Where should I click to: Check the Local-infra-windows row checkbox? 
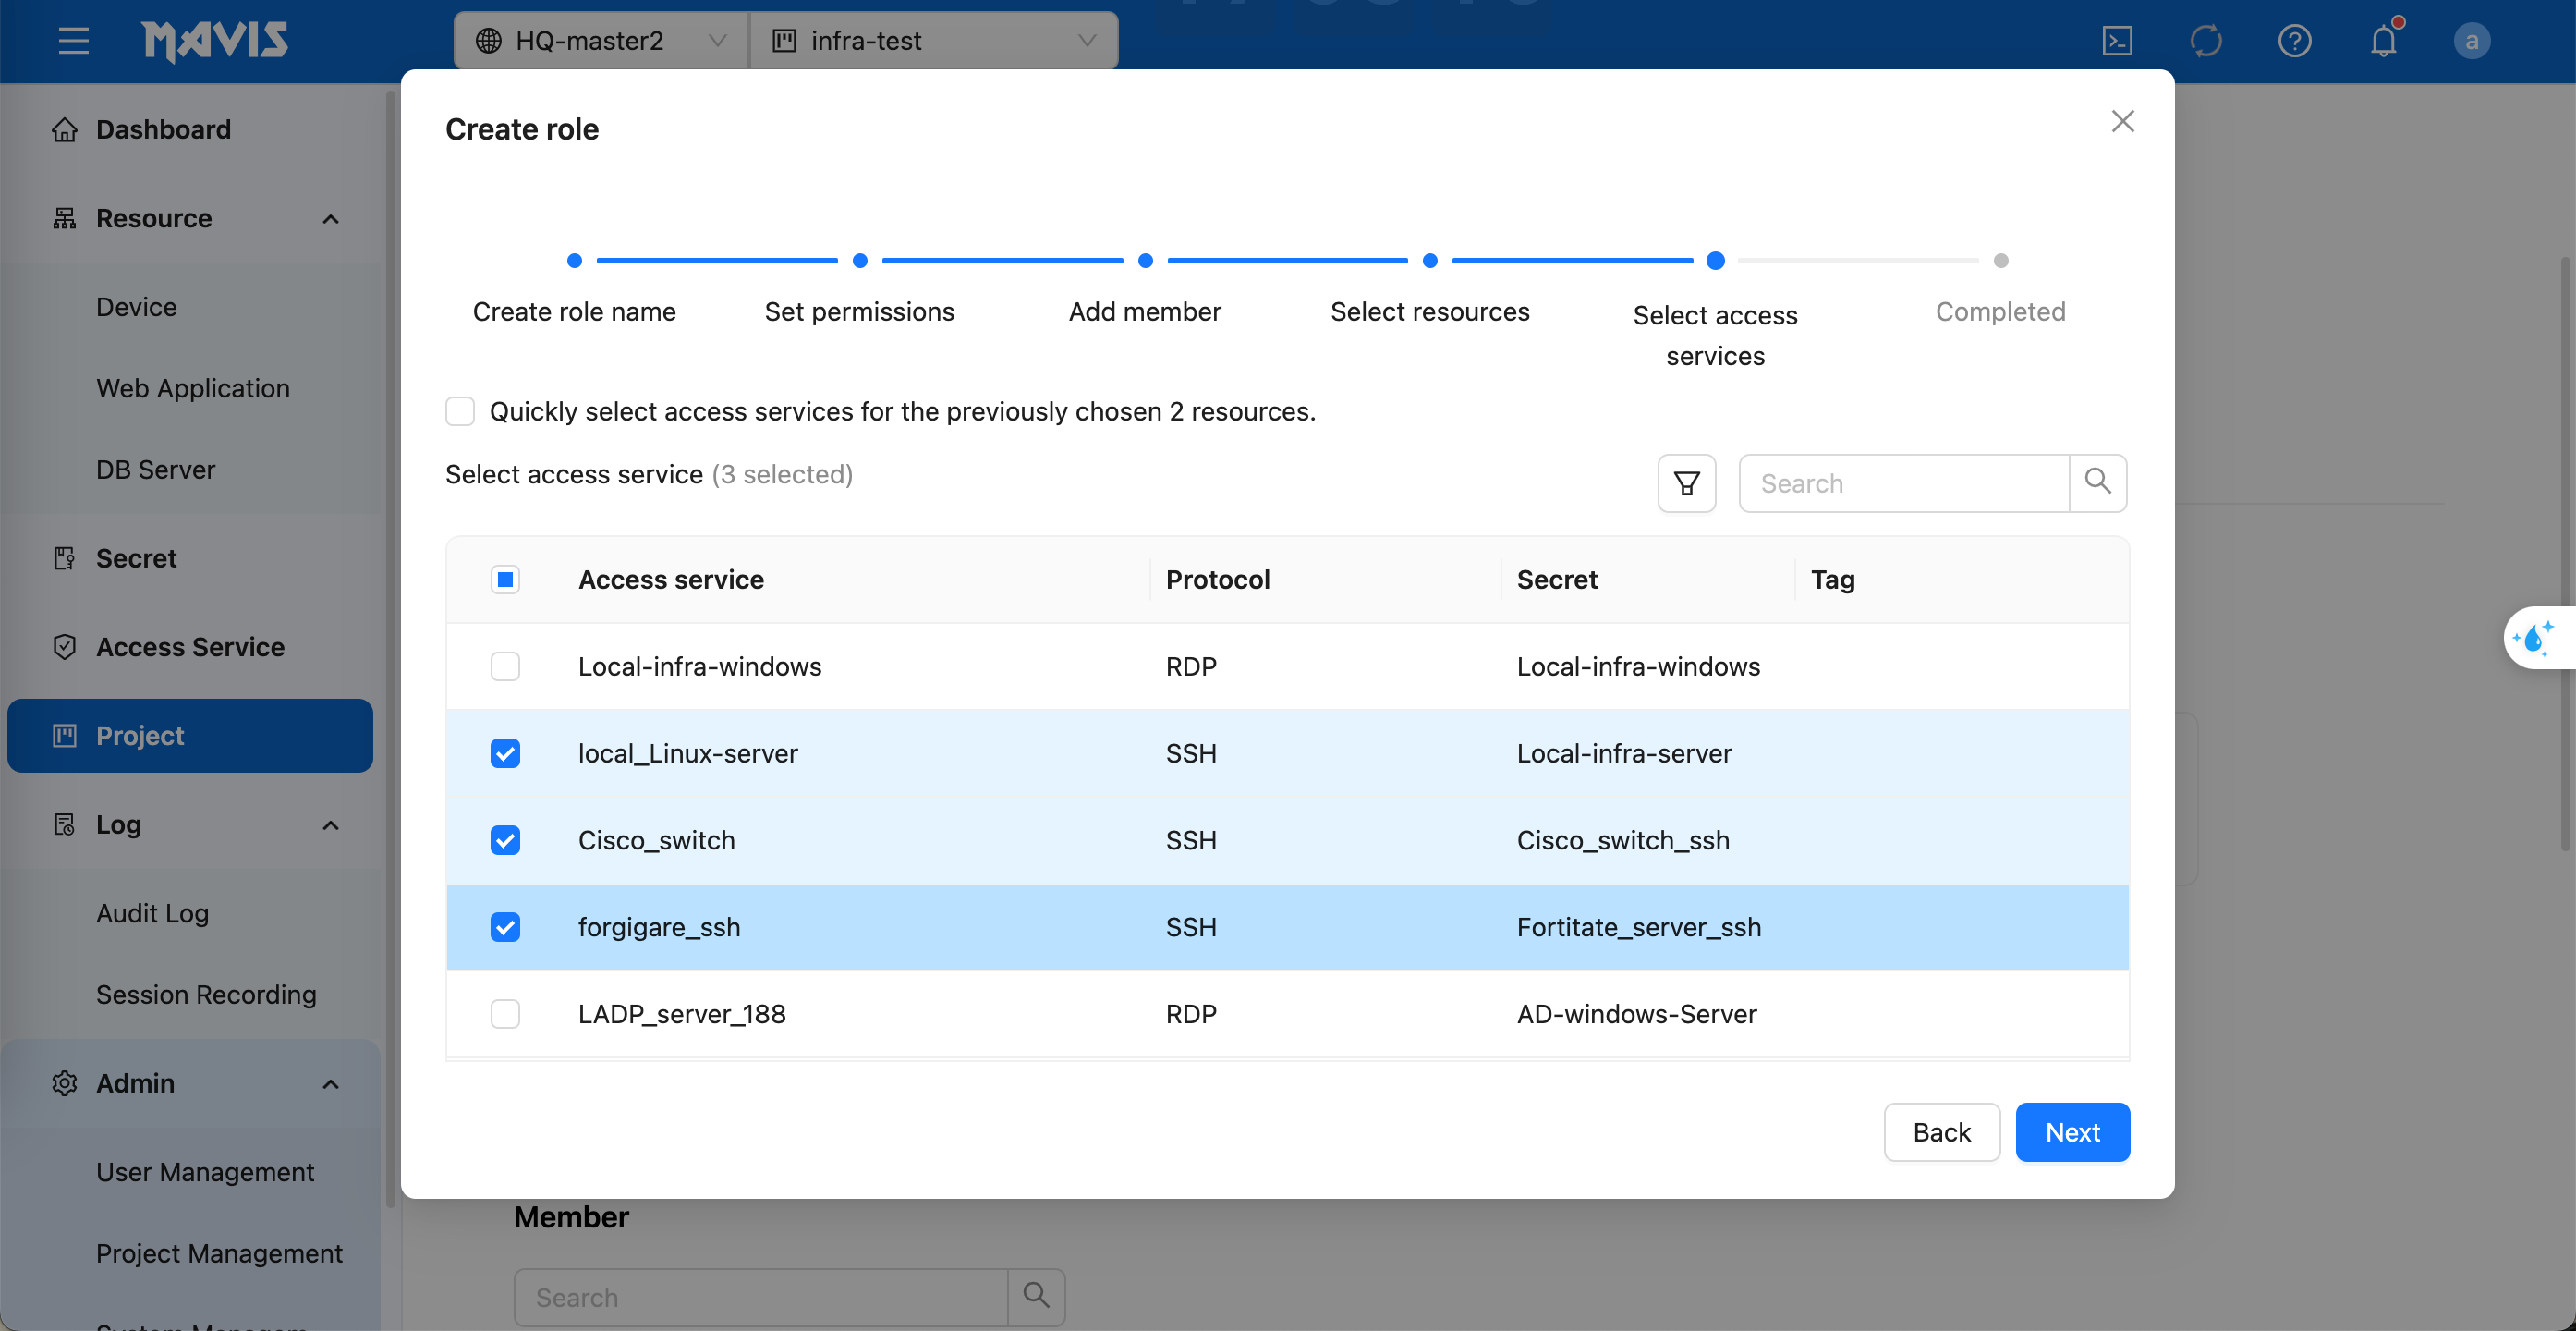click(505, 666)
